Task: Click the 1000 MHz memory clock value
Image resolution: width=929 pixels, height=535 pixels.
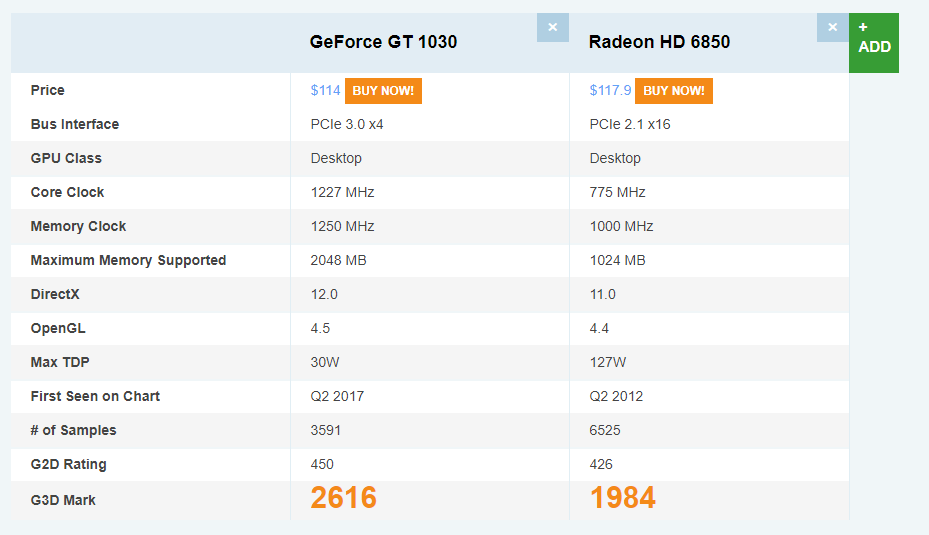Action: pos(622,226)
